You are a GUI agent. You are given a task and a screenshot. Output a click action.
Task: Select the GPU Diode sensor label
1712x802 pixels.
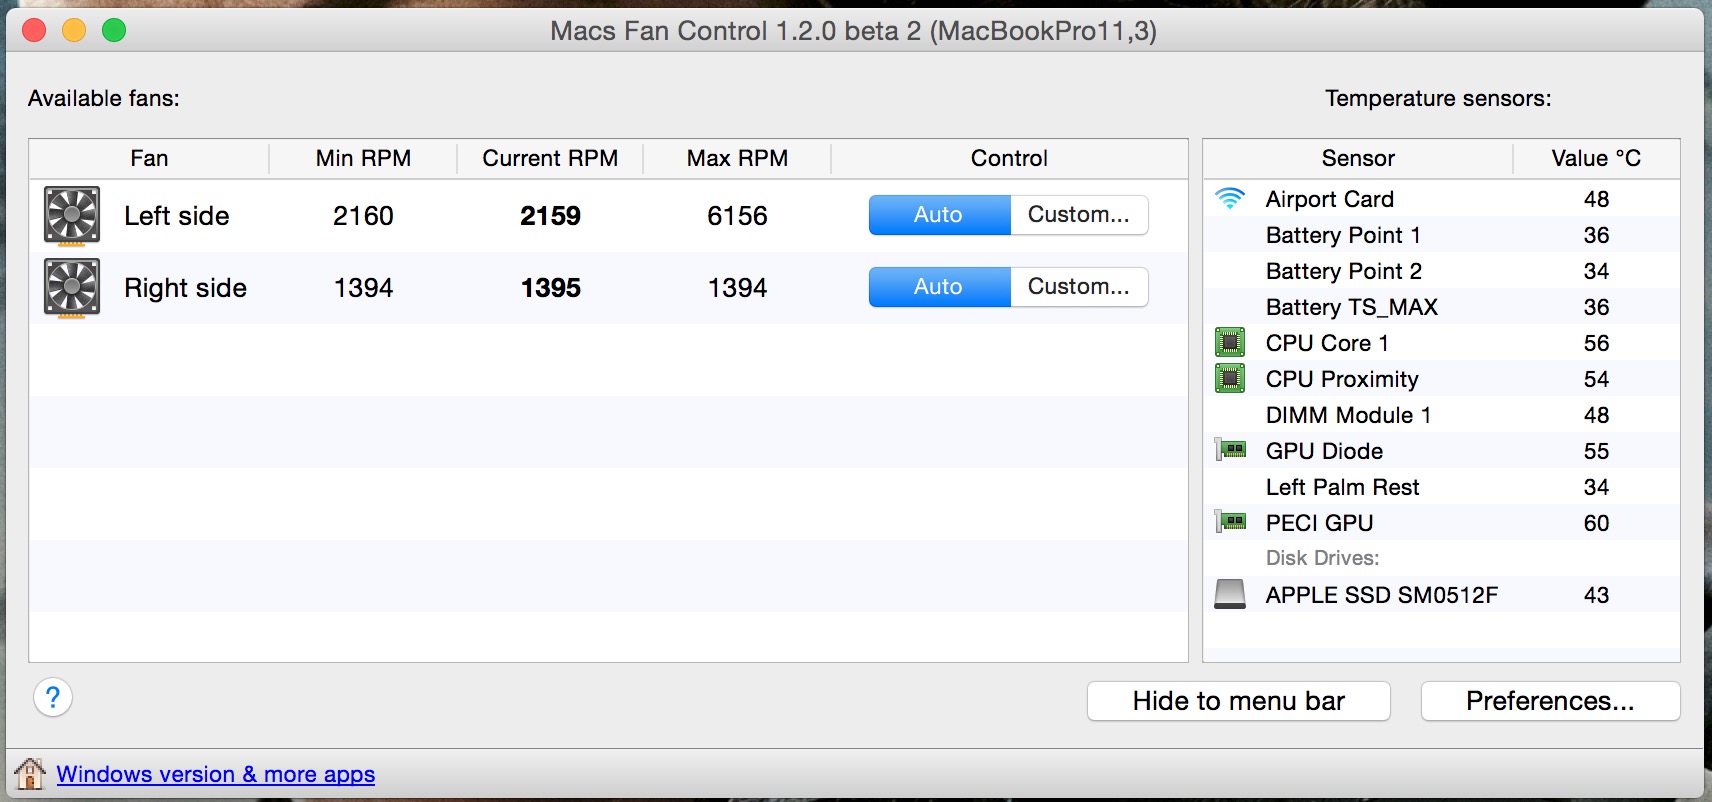click(x=1324, y=451)
